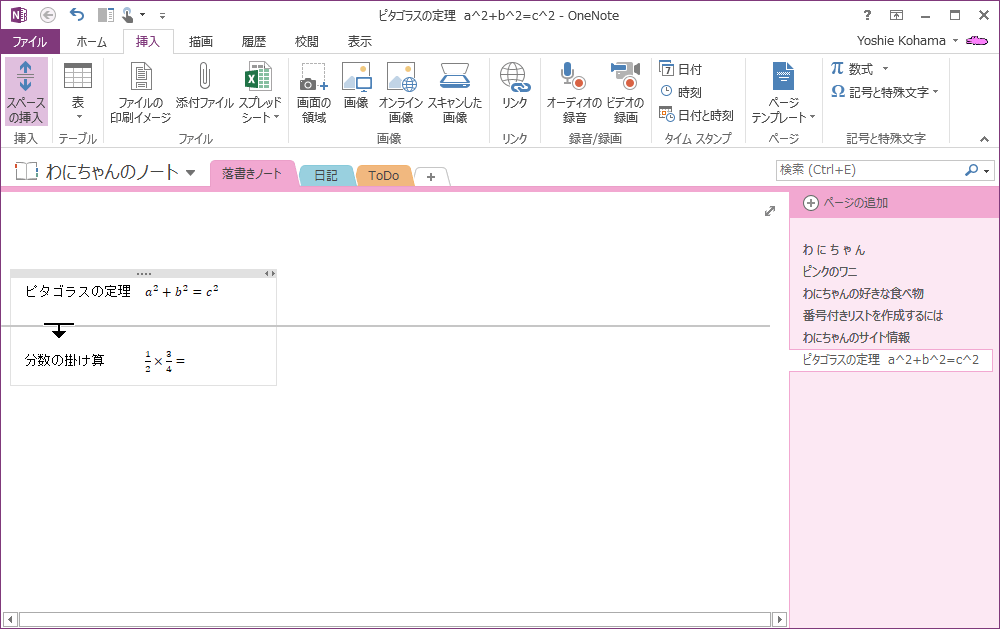
Task: Insert an equation with 数式 button
Action: click(x=852, y=68)
